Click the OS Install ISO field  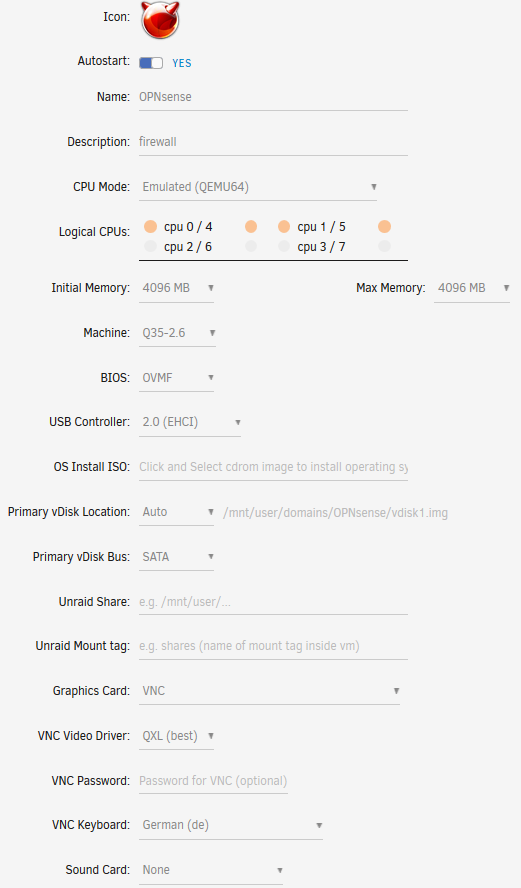274,467
